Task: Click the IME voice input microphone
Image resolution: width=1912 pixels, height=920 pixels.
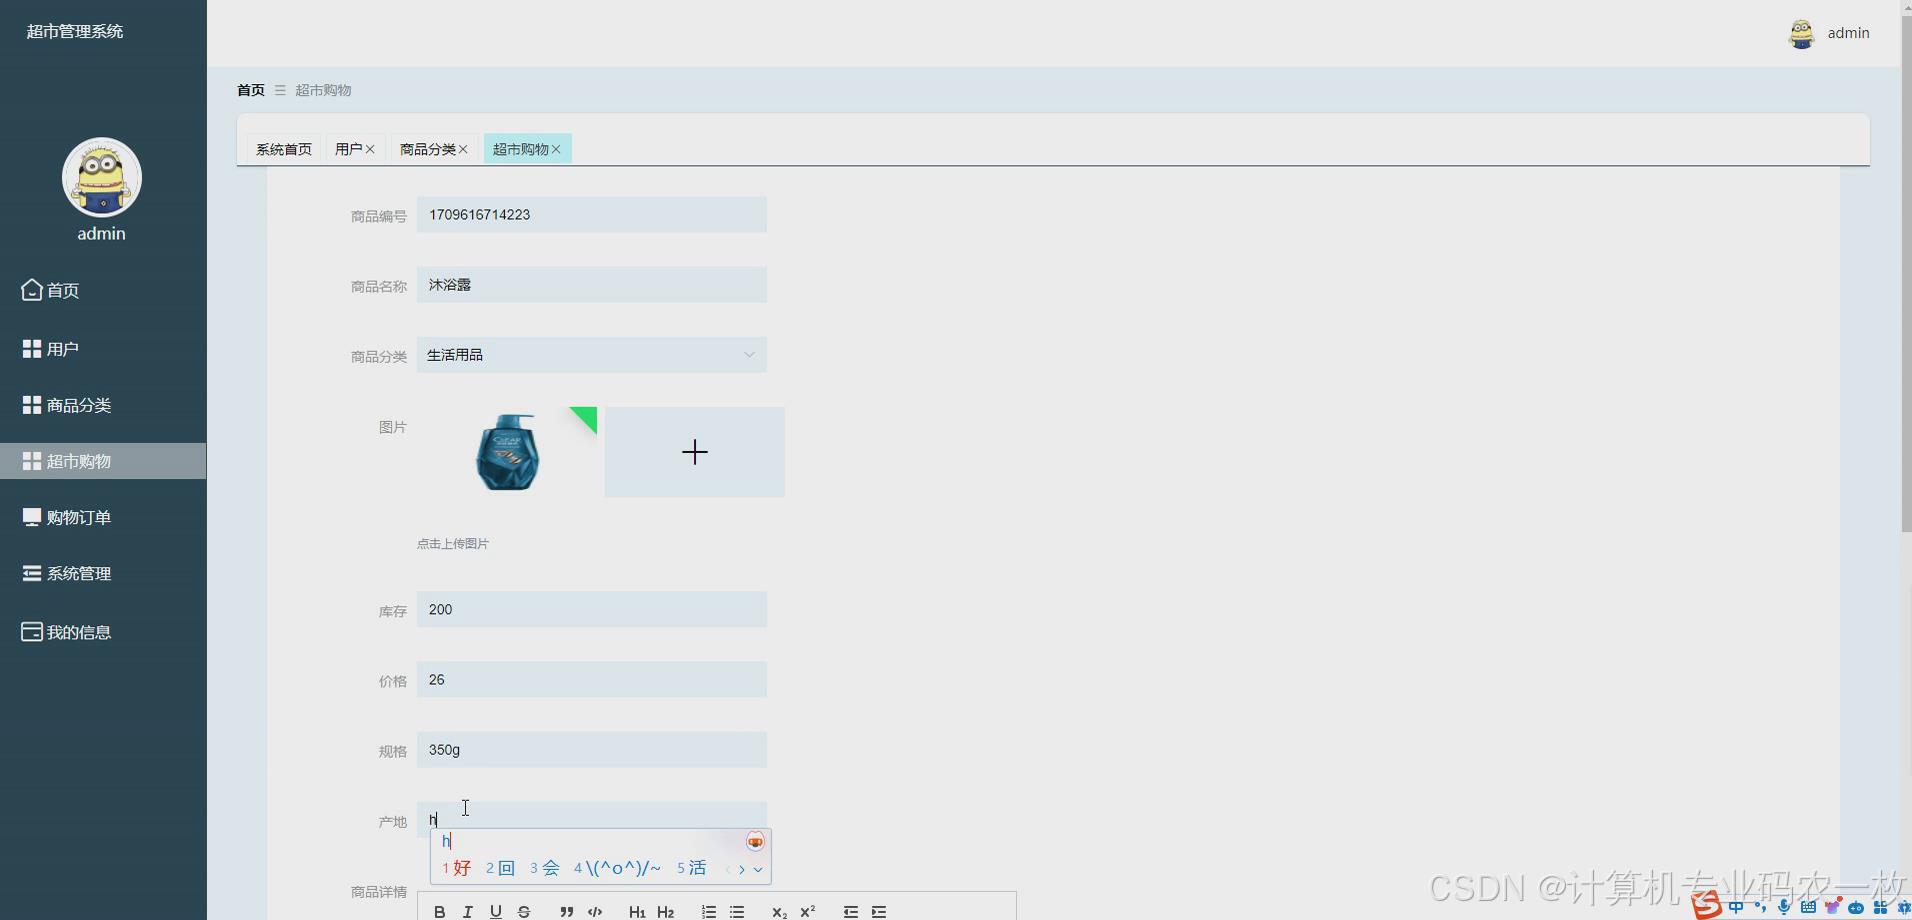Action: 1784,907
